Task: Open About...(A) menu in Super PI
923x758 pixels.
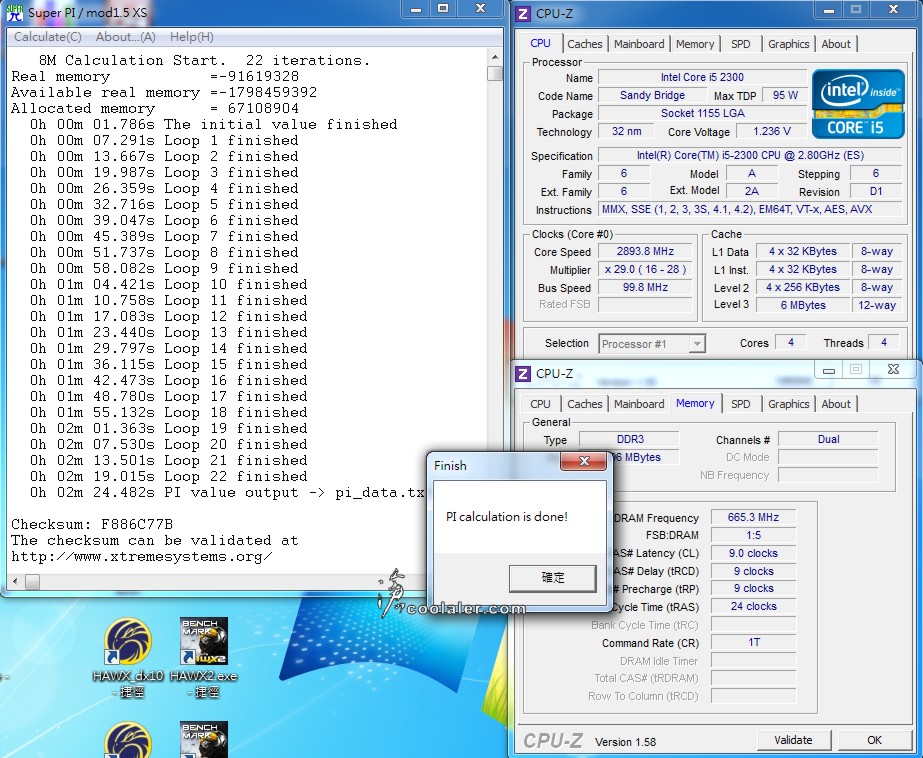Action: click(125, 36)
